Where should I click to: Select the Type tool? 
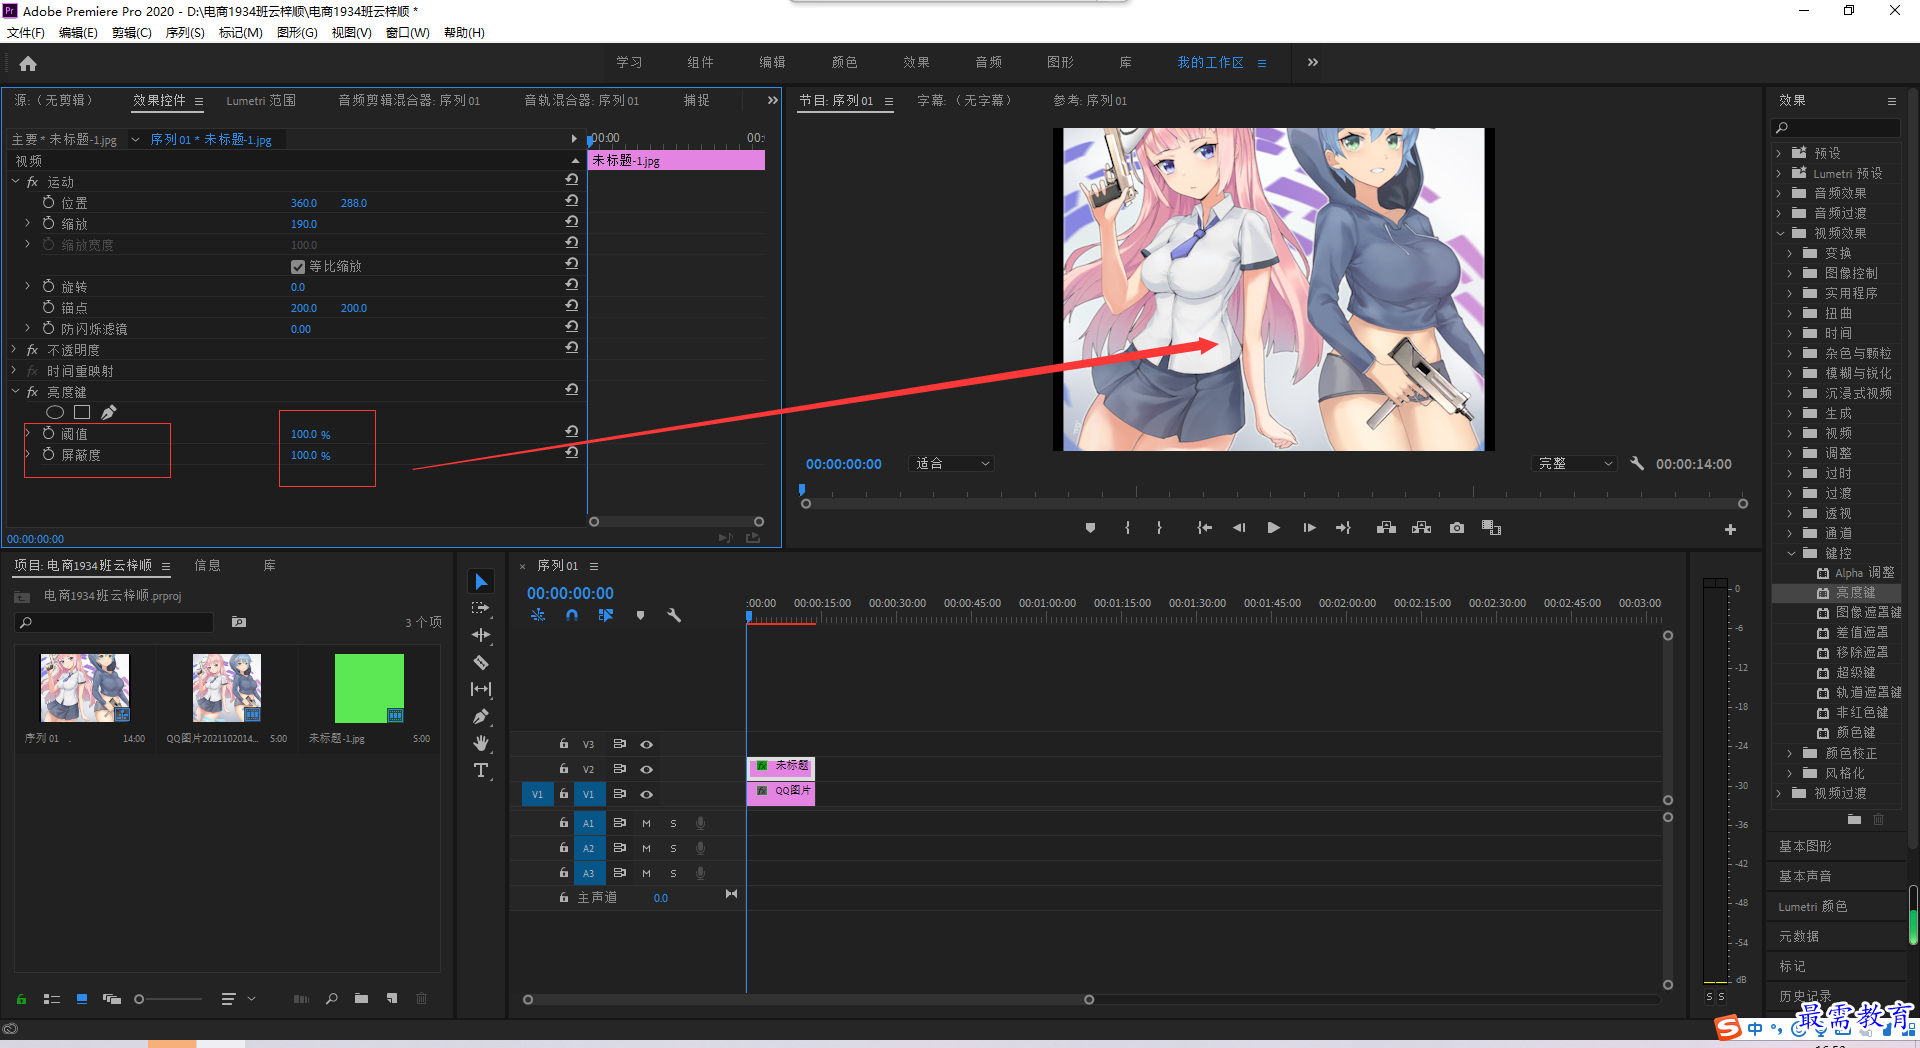(x=481, y=770)
